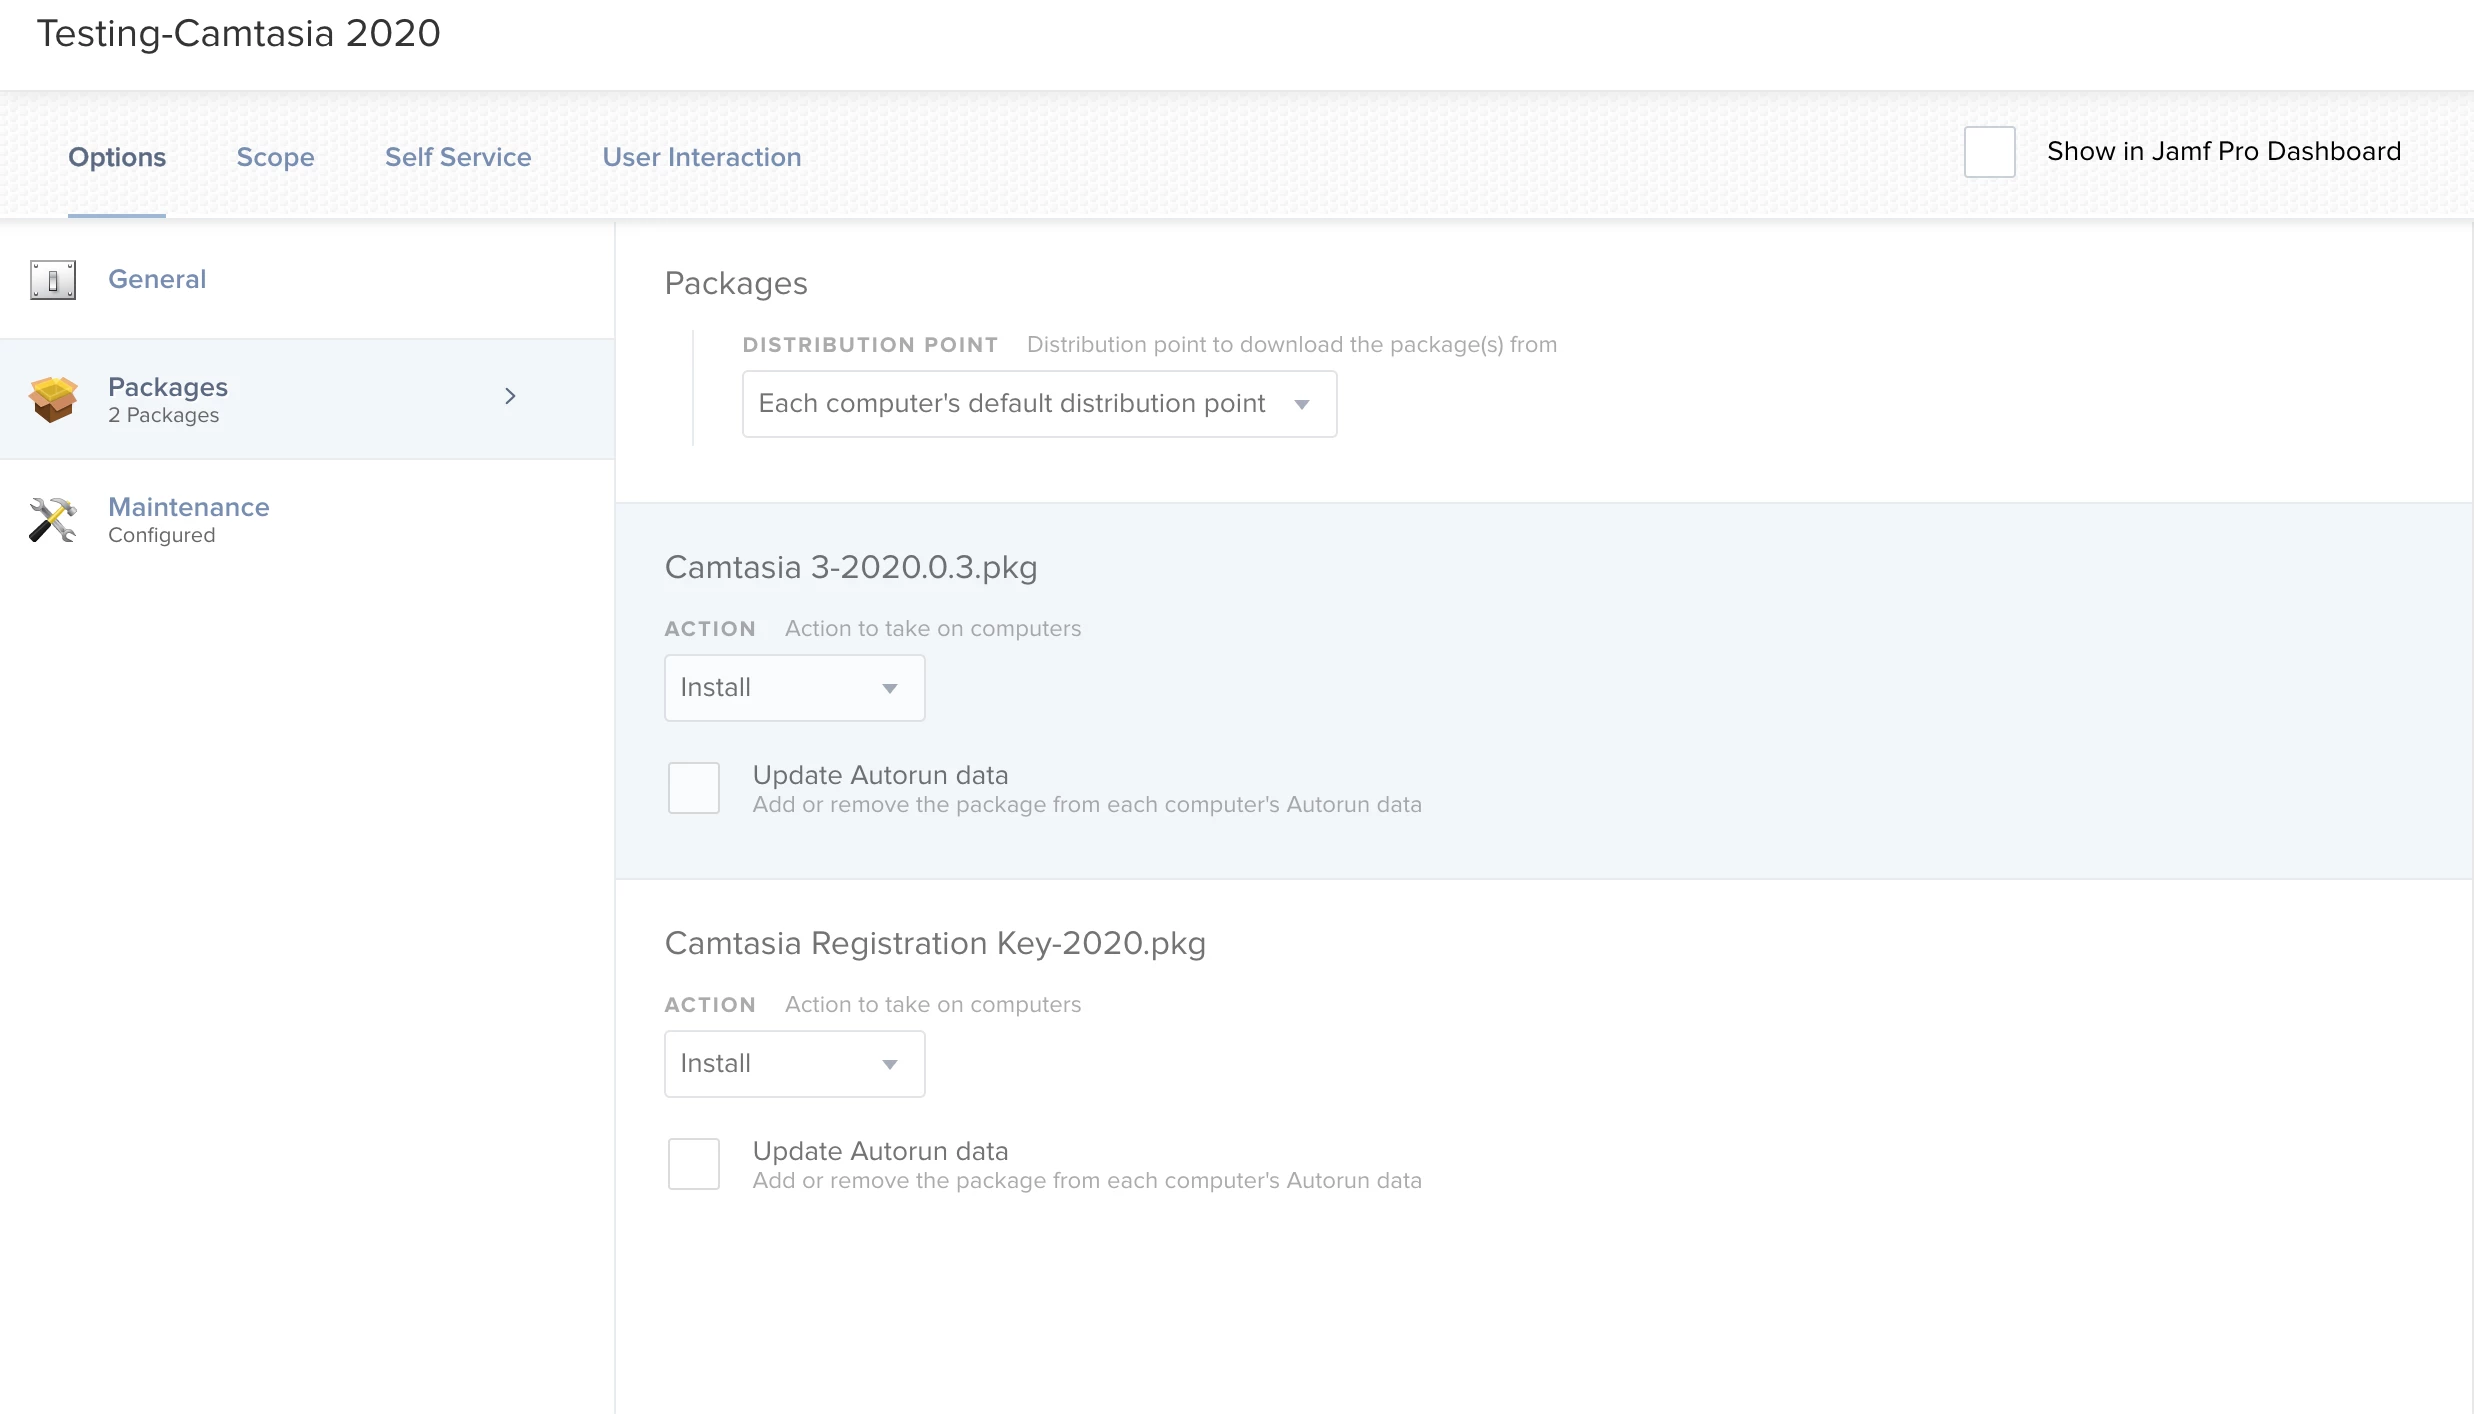Click the Packages box icon
The width and height of the screenshot is (2474, 1414).
[53, 399]
